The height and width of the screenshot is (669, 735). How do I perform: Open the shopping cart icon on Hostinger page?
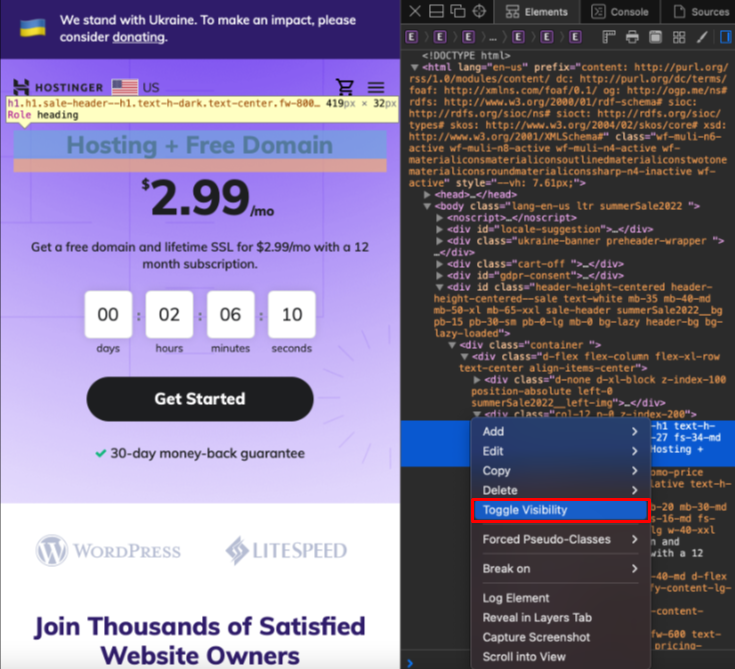[345, 87]
